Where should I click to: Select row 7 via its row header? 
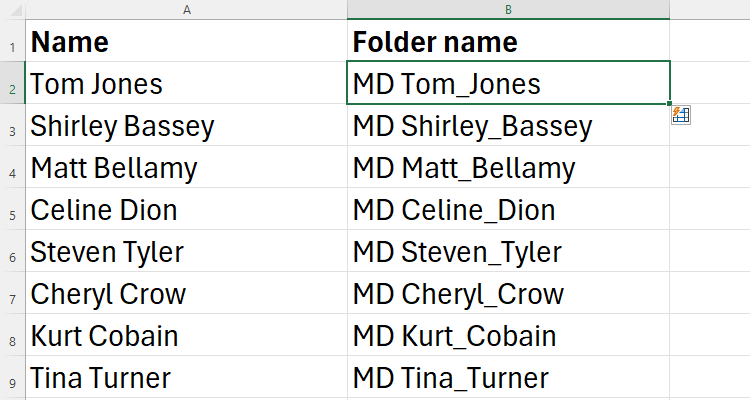pyautogui.click(x=11, y=298)
